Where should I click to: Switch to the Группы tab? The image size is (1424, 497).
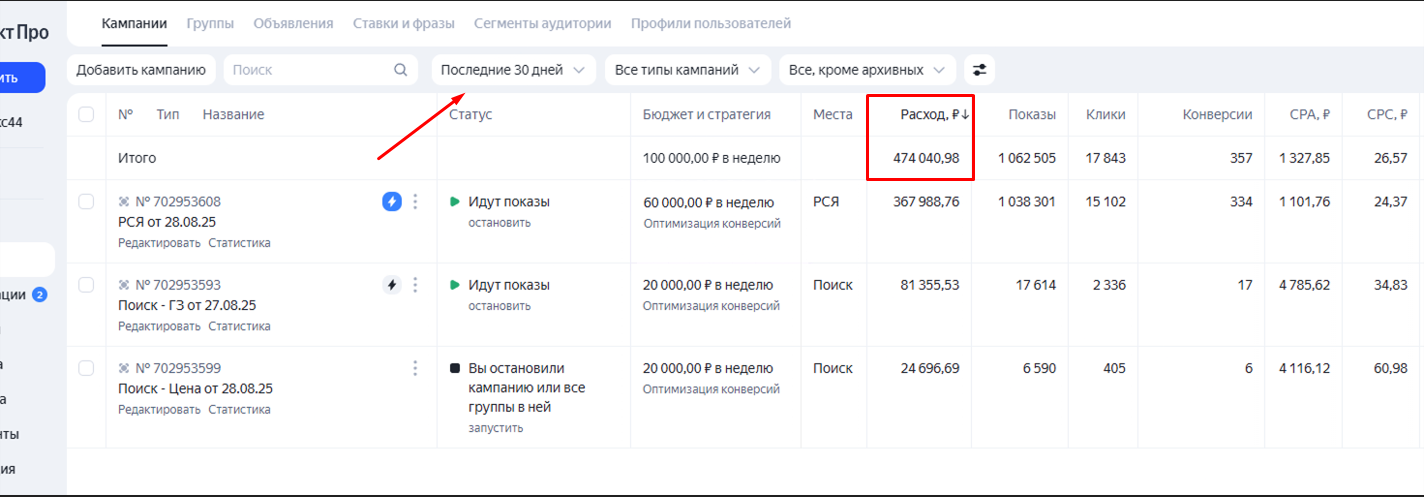coord(210,23)
